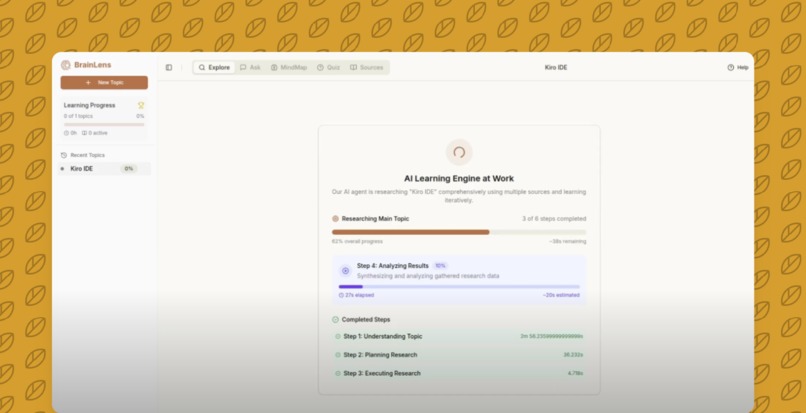The height and width of the screenshot is (413, 806).
Task: Open the Kiro IDE recent topic
Action: pos(104,169)
